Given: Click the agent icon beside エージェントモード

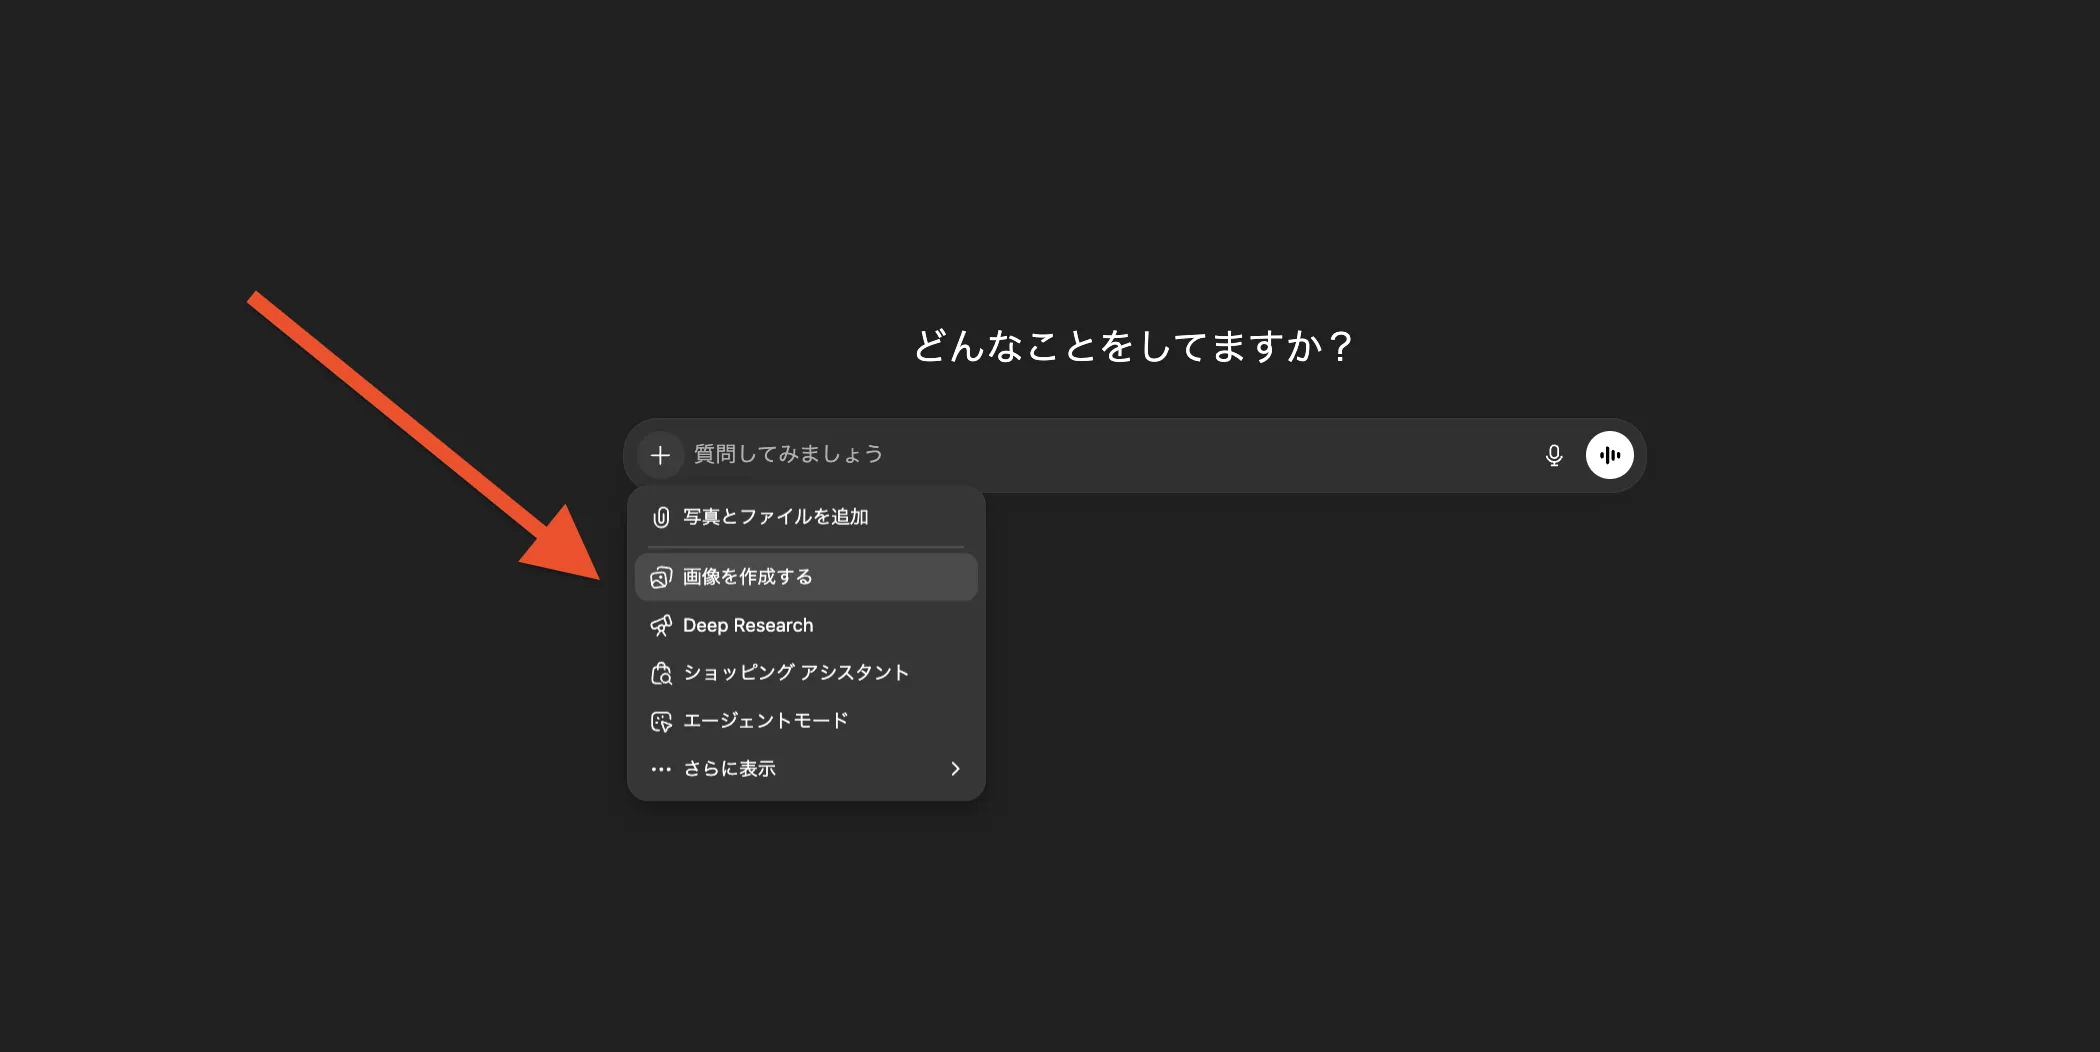Looking at the screenshot, I should click(x=660, y=720).
